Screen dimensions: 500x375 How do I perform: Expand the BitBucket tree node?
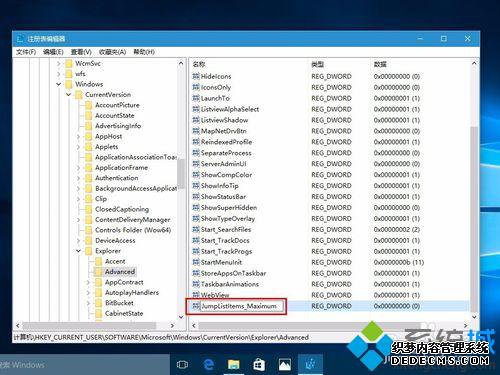(x=88, y=303)
